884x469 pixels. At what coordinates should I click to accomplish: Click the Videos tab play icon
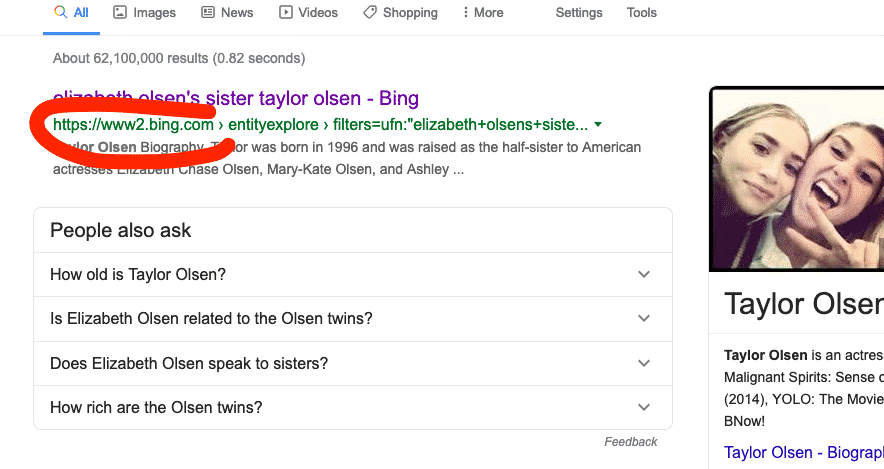[286, 12]
